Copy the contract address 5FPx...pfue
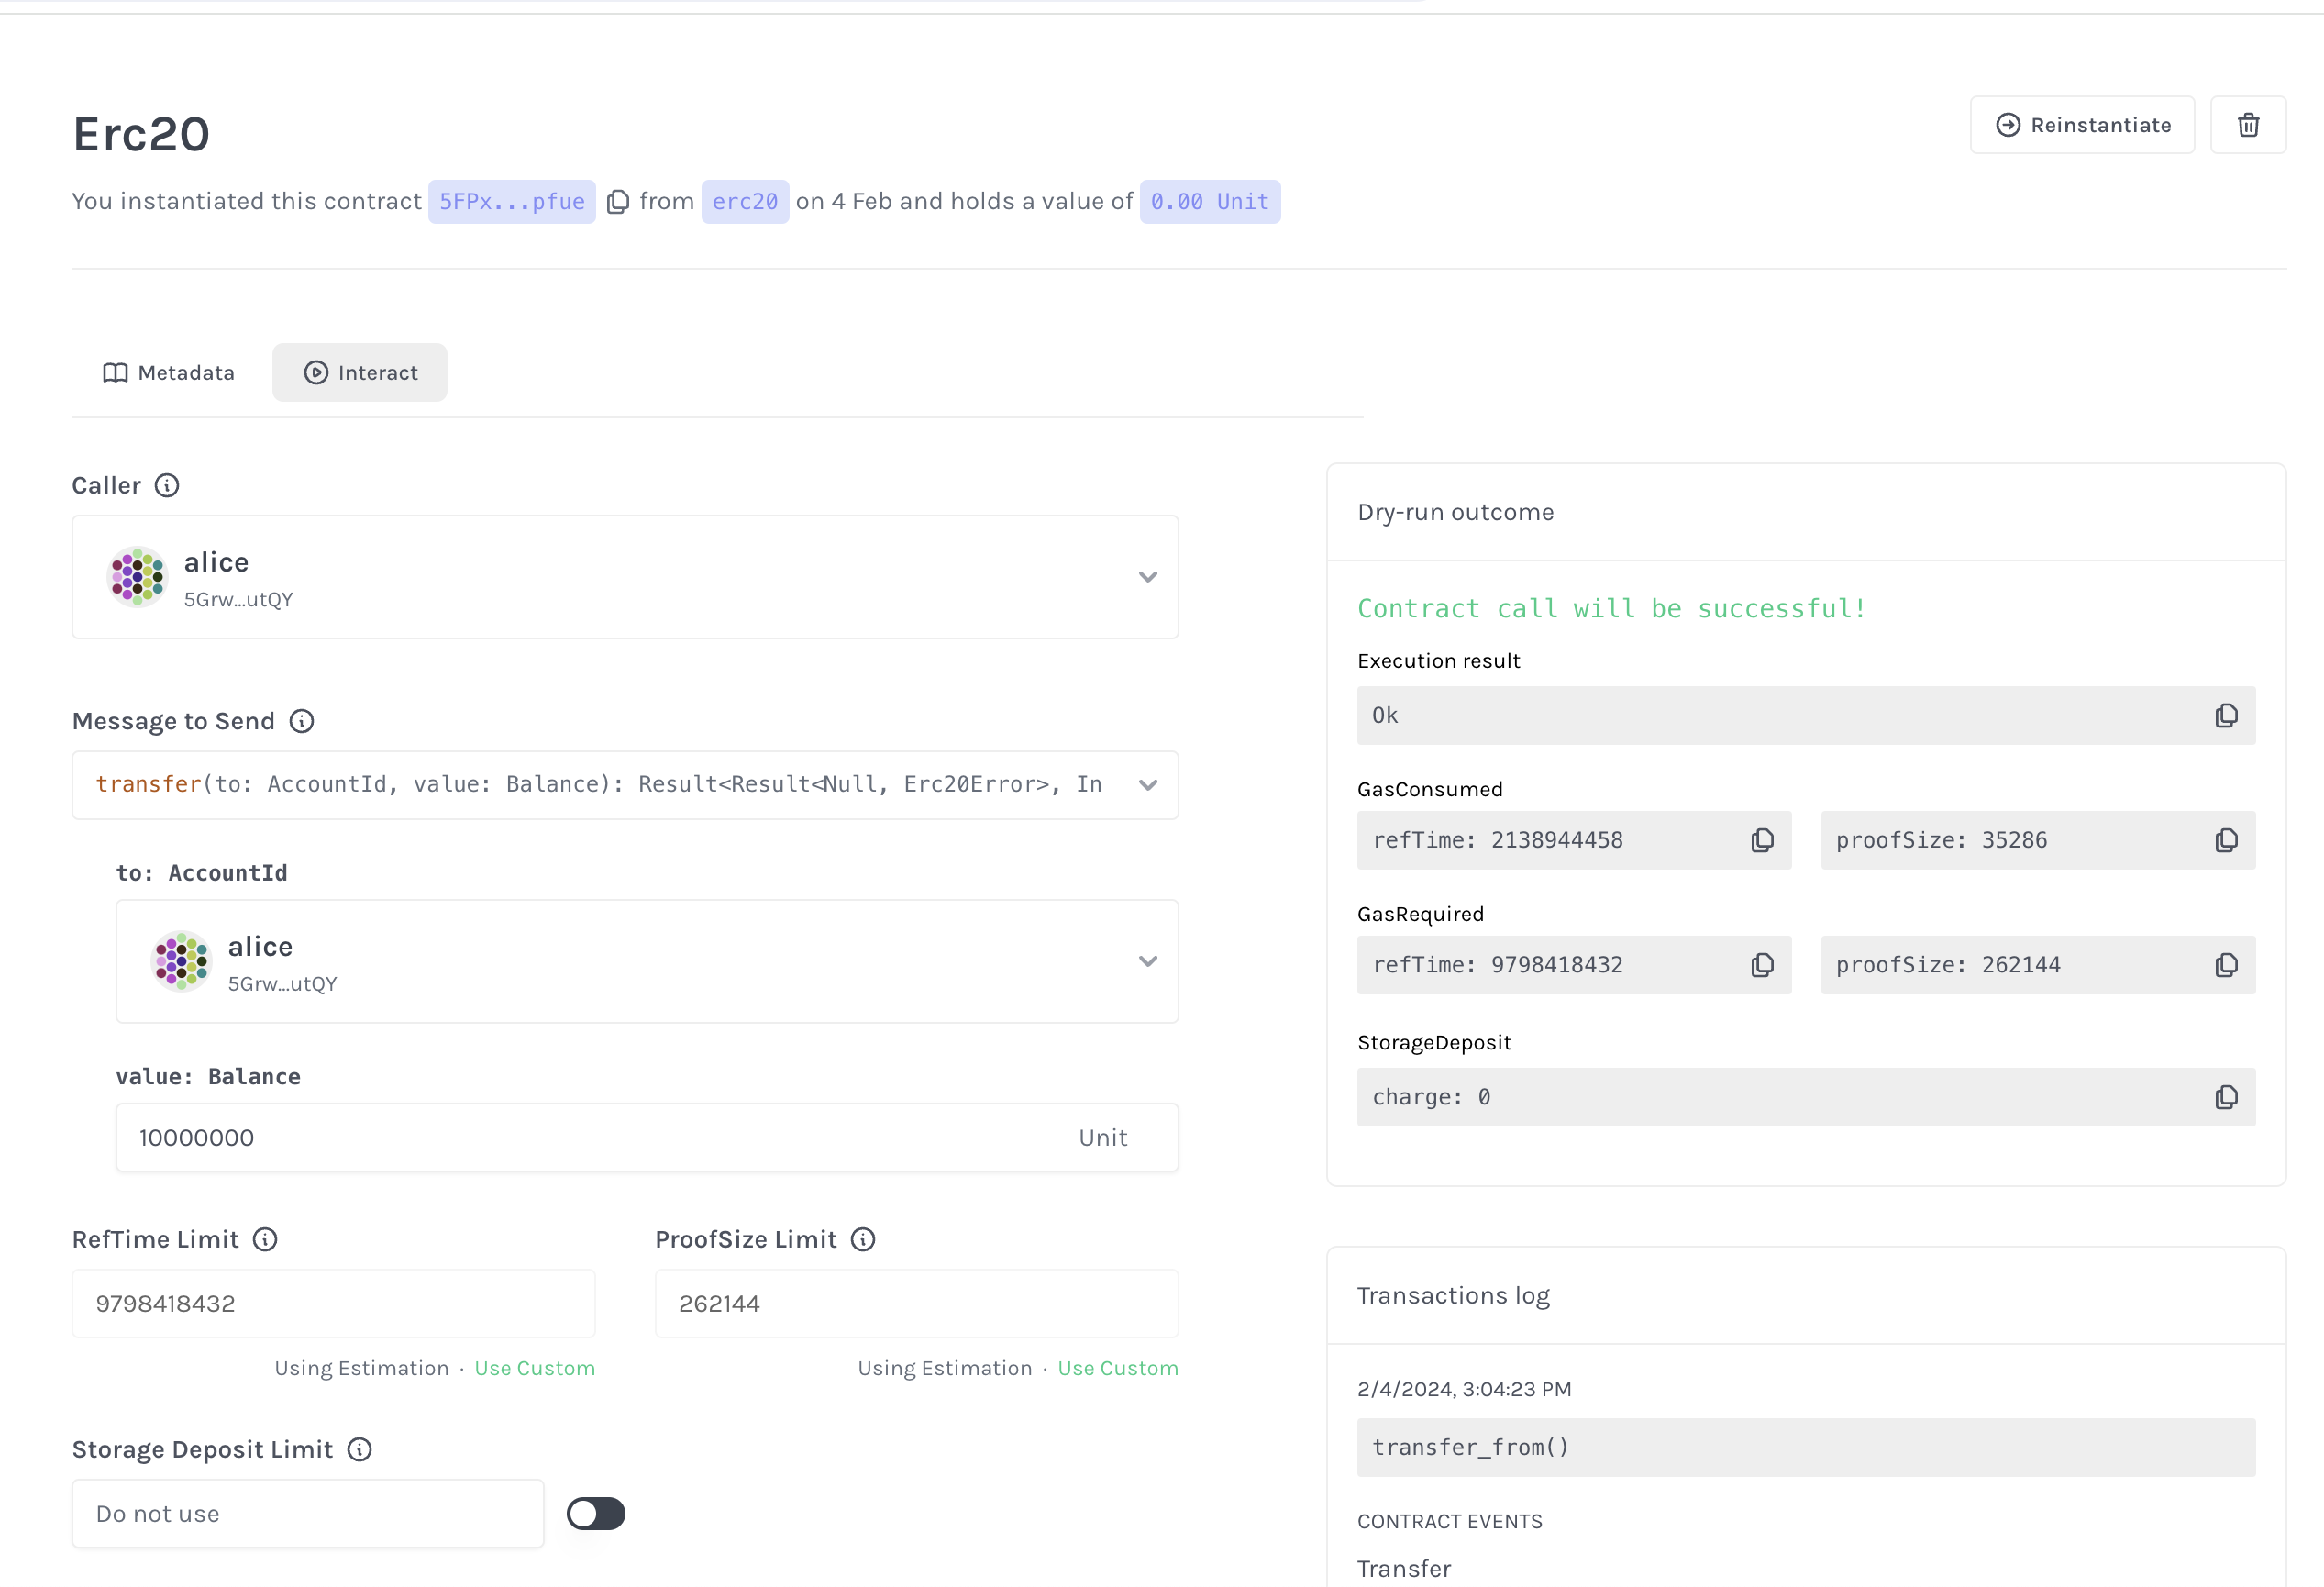The image size is (2324, 1587). (x=618, y=202)
